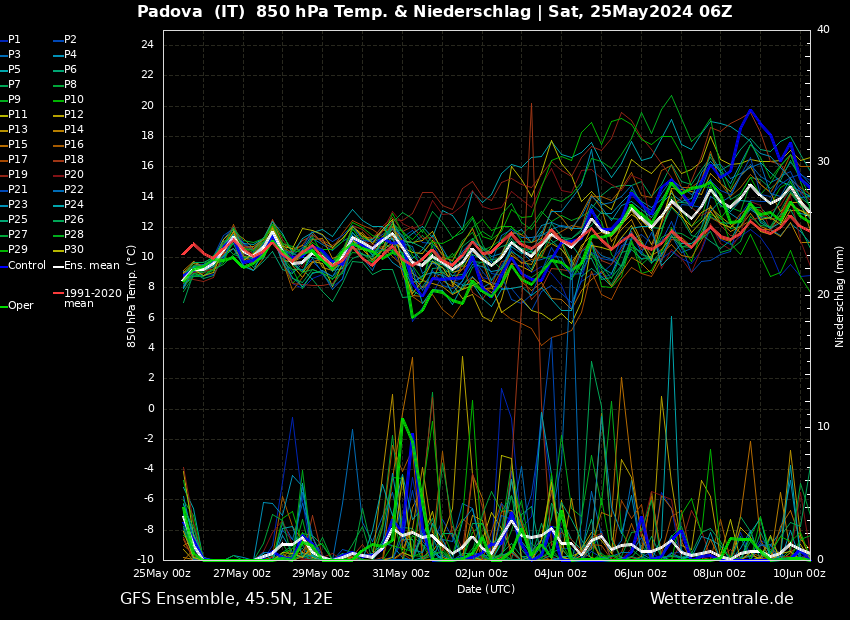Click the 1991-2020 mean legend label
The image size is (850, 620).
pos(93,298)
